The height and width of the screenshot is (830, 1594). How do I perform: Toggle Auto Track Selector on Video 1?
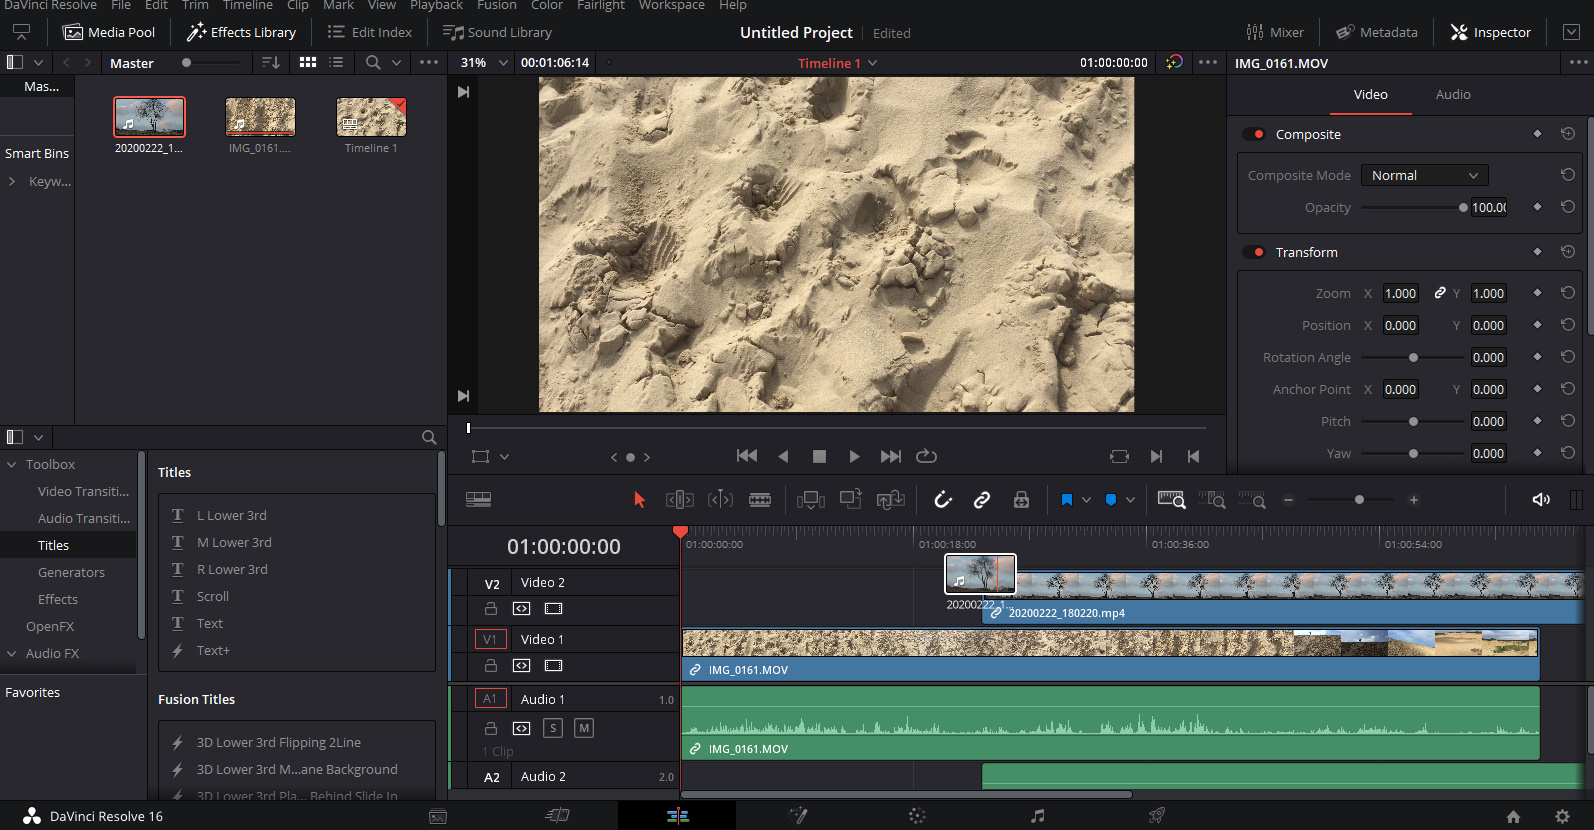click(x=521, y=666)
